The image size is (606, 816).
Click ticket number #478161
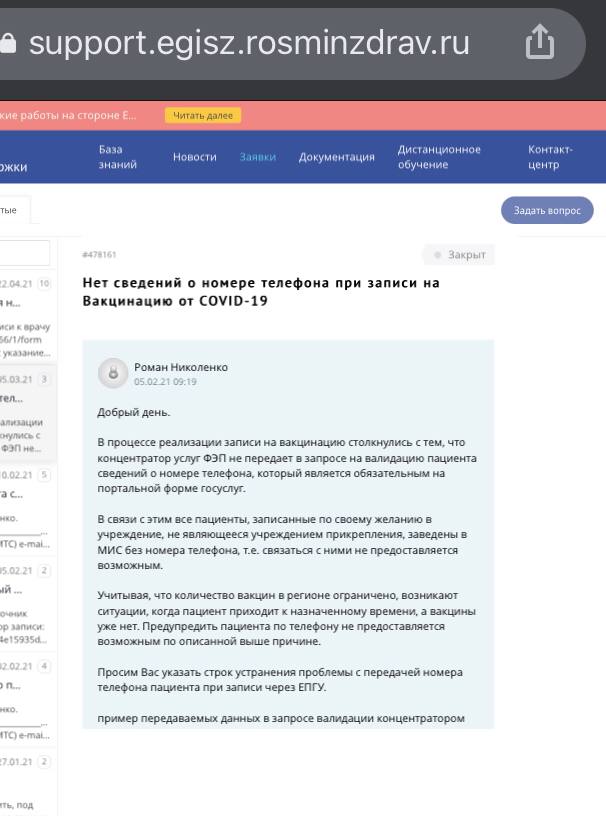pyautogui.click(x=99, y=254)
